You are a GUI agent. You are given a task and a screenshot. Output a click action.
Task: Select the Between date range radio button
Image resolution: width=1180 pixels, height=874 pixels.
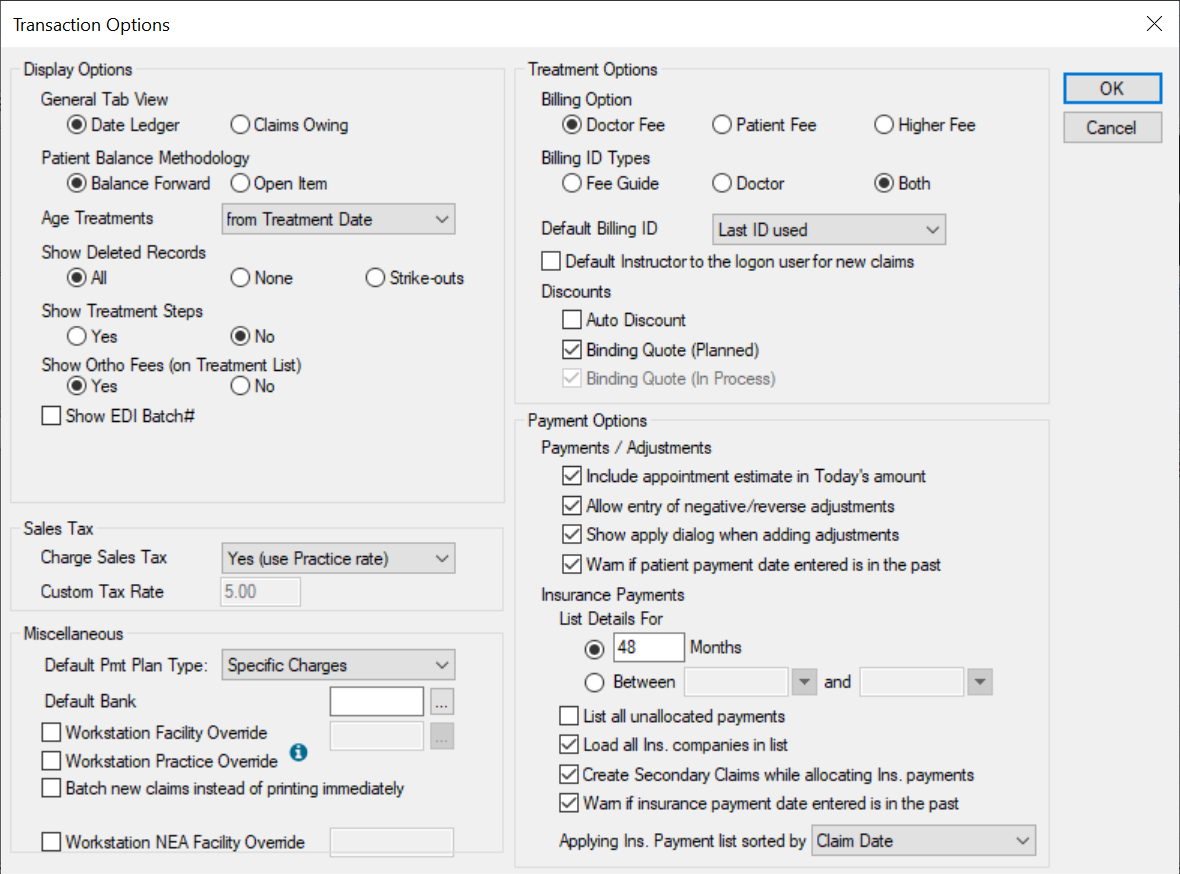click(595, 683)
